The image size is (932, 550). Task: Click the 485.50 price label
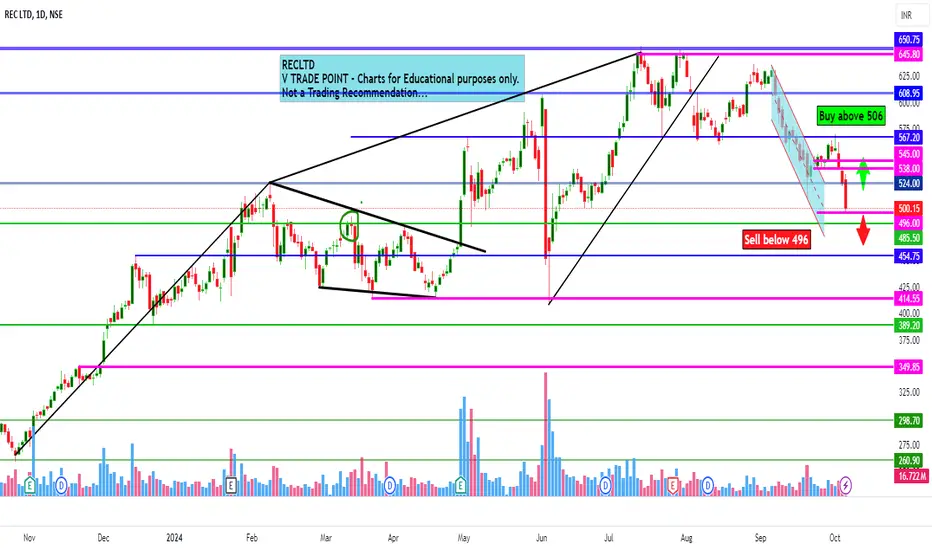(x=909, y=238)
